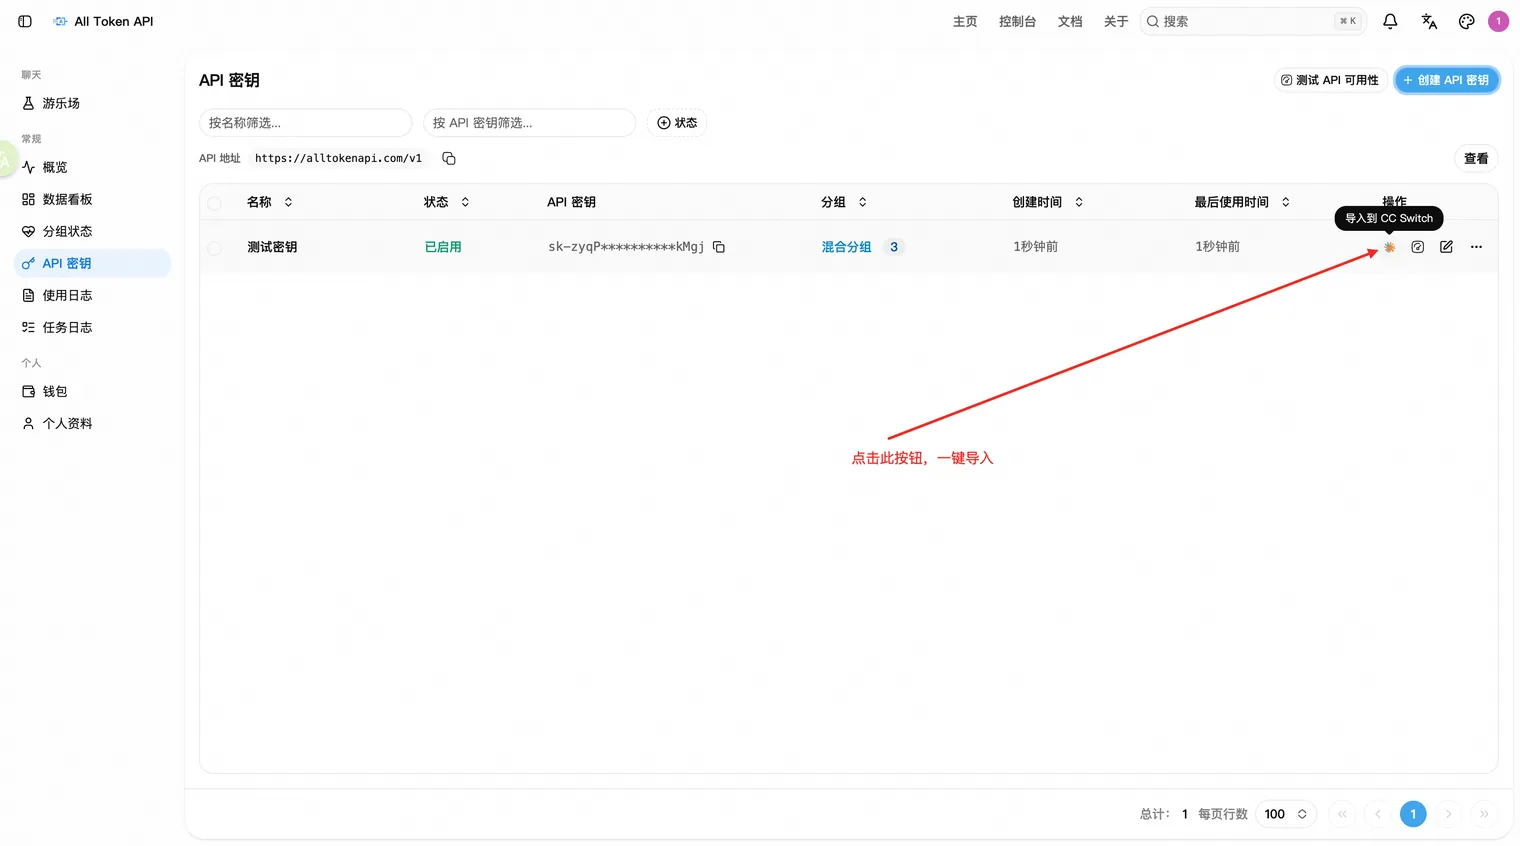The image size is (1520, 846).
Task: Sort by 名称 column
Action: click(270, 202)
